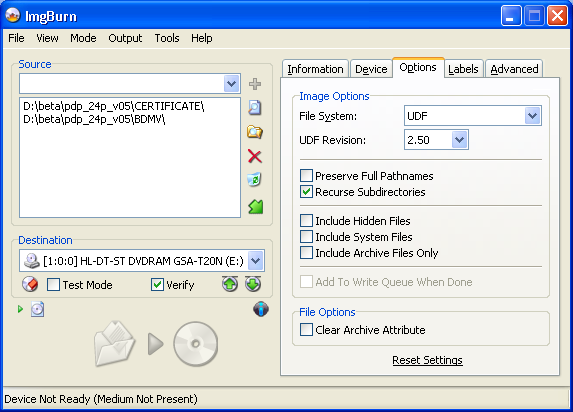Enable Include Hidden Files option
573x412 pixels.
click(306, 221)
